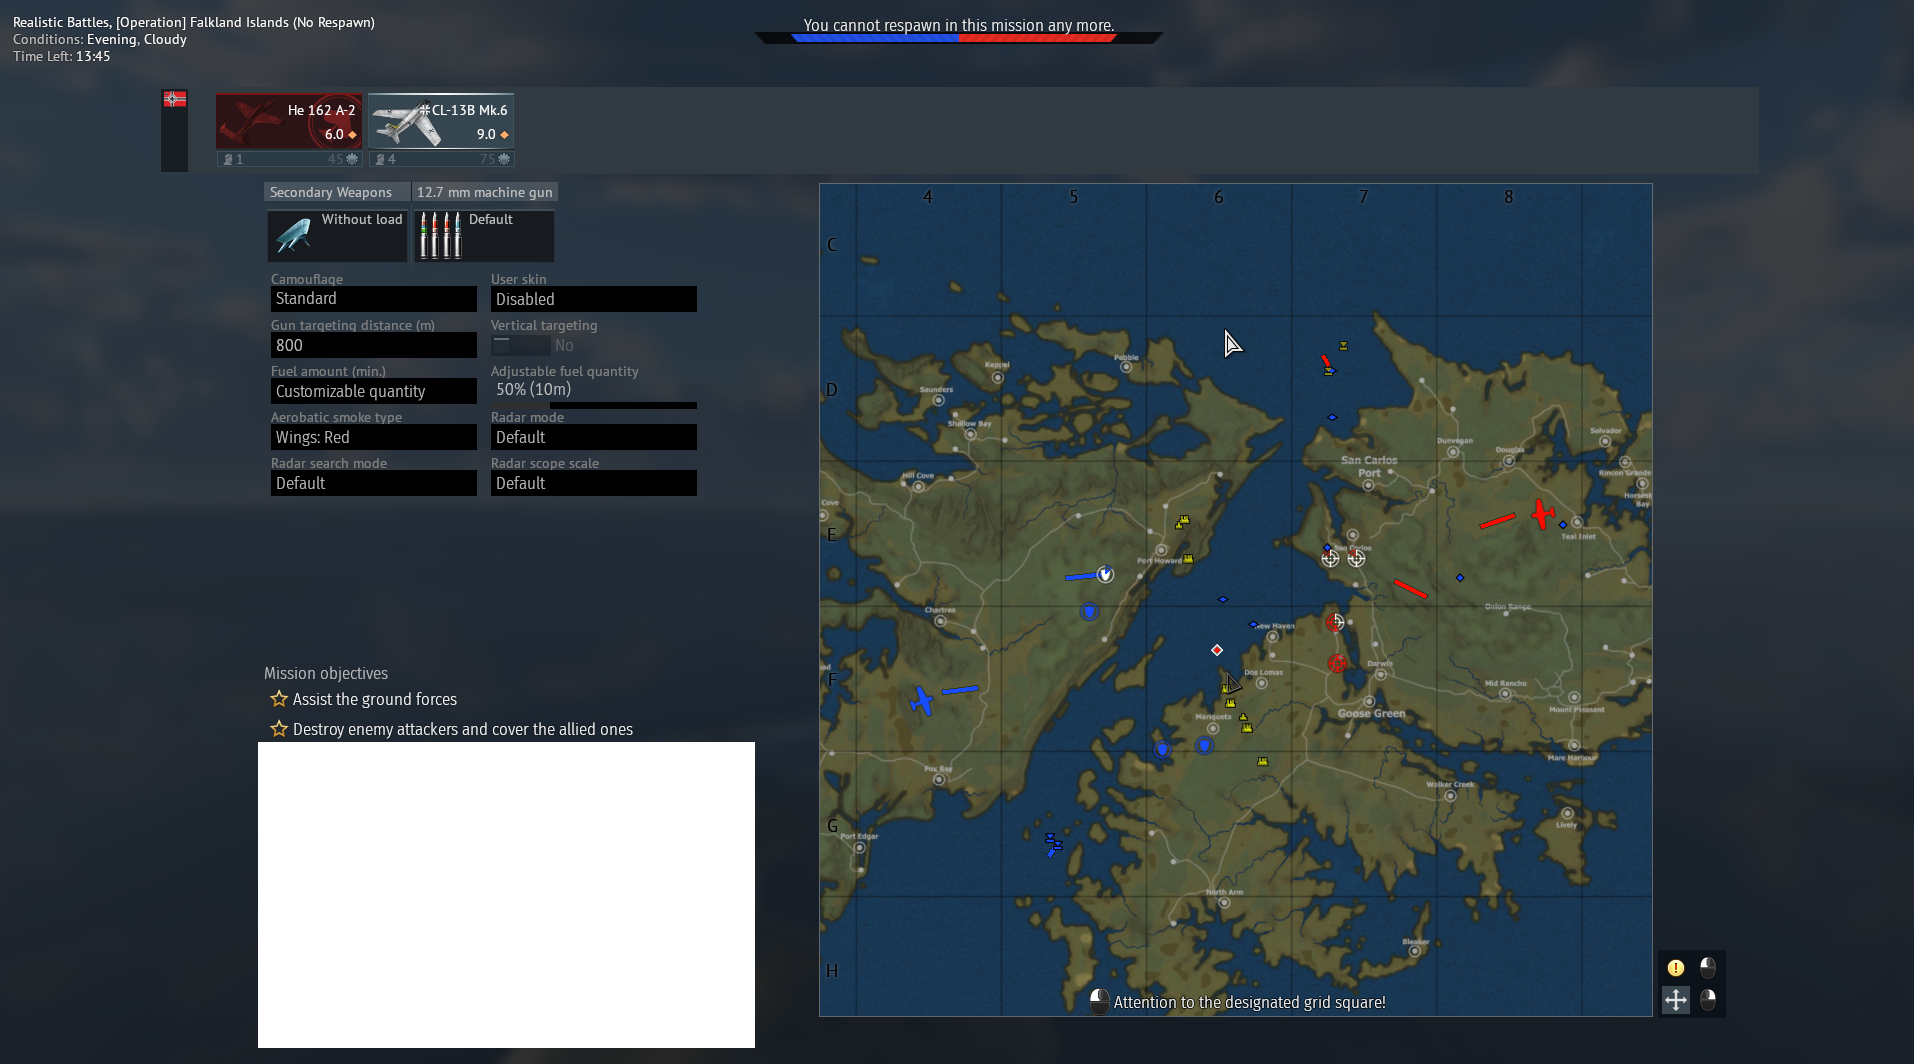The image size is (1914, 1064).
Task: Open the Radar search mode Default dropdown
Action: 373,483
